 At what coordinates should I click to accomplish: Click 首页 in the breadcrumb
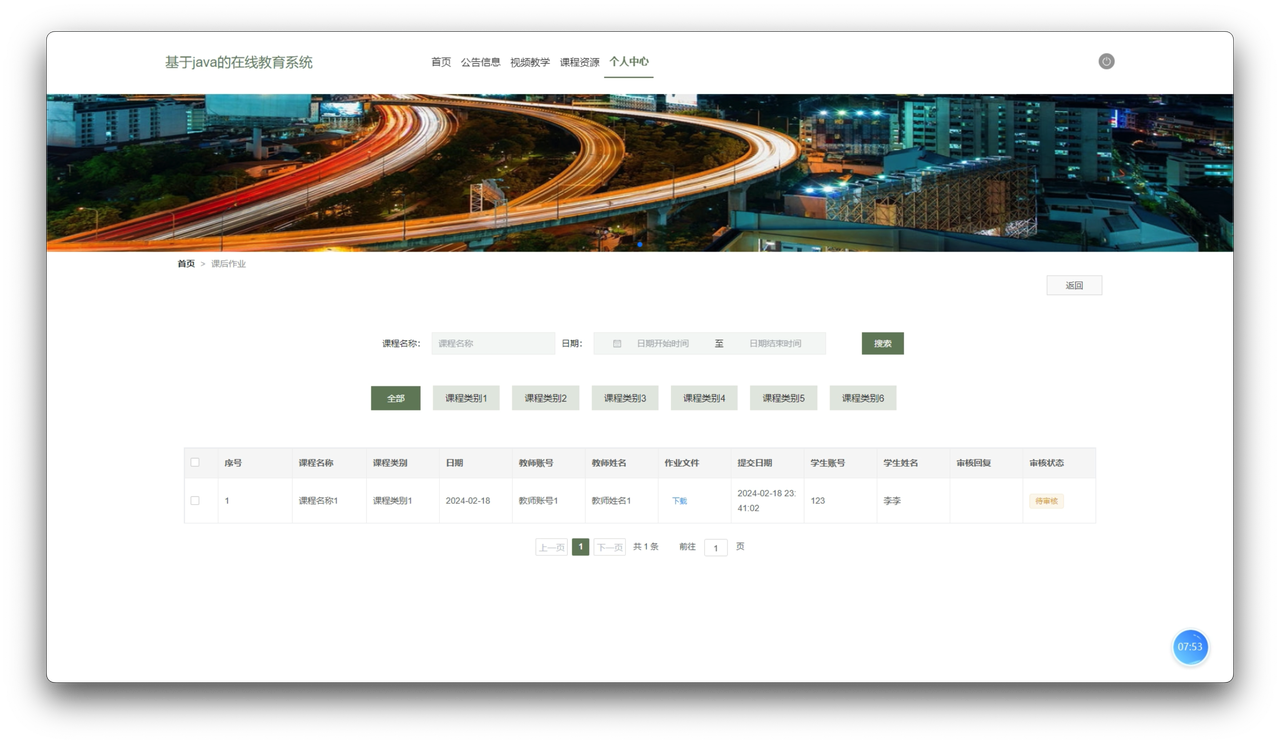pos(184,263)
